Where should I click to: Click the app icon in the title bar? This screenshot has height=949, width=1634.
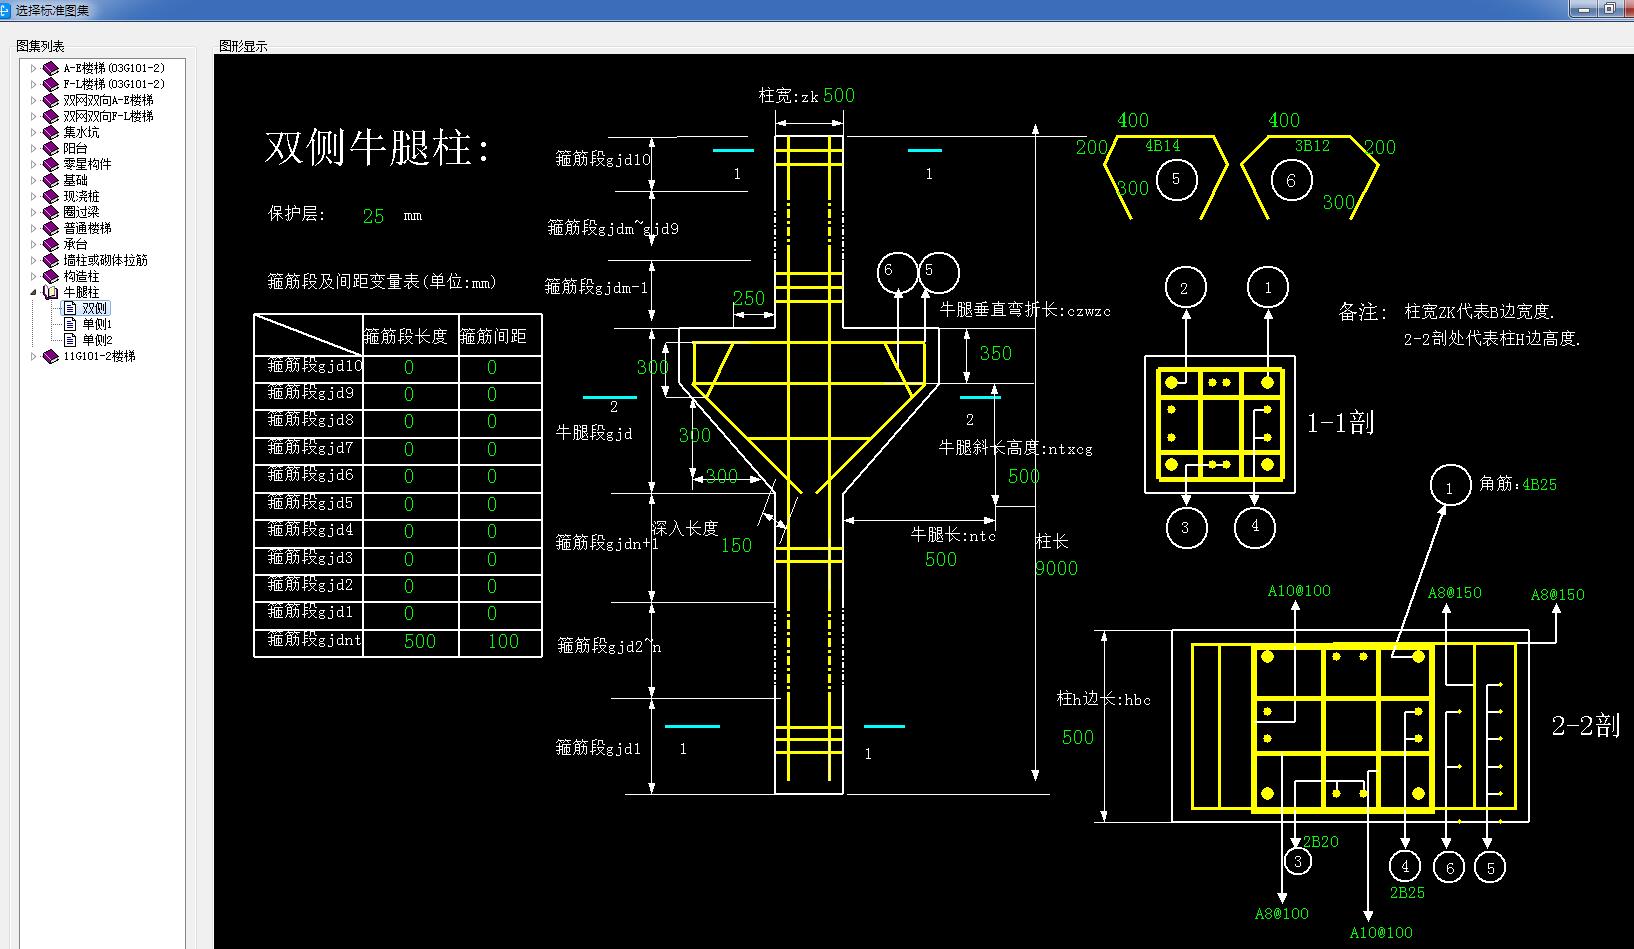[4, 9]
